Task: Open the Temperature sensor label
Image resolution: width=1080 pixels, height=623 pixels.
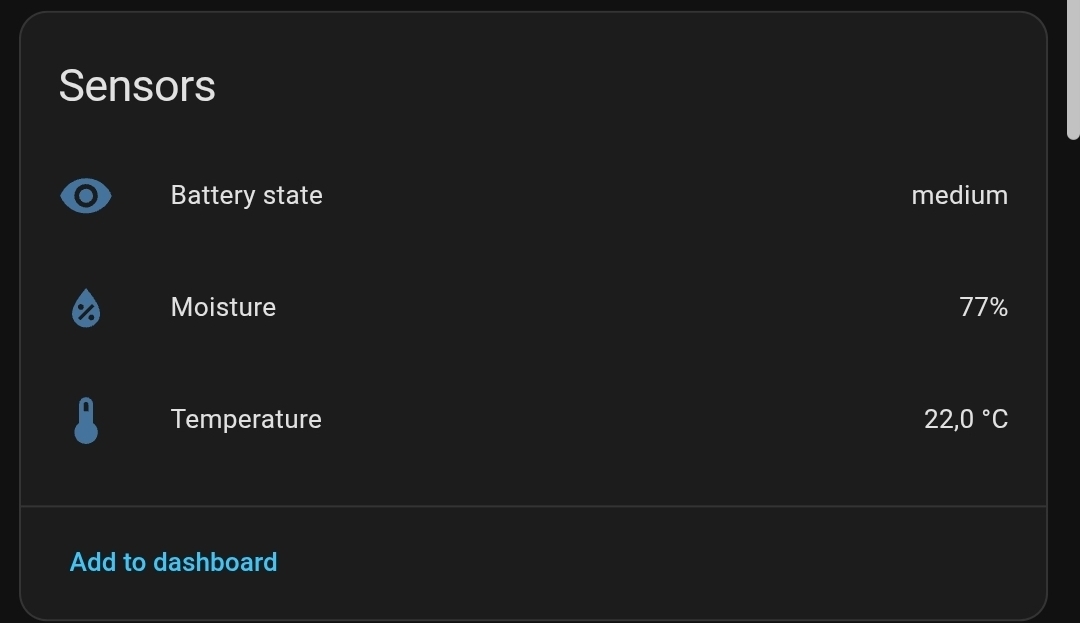Action: [x=246, y=419]
